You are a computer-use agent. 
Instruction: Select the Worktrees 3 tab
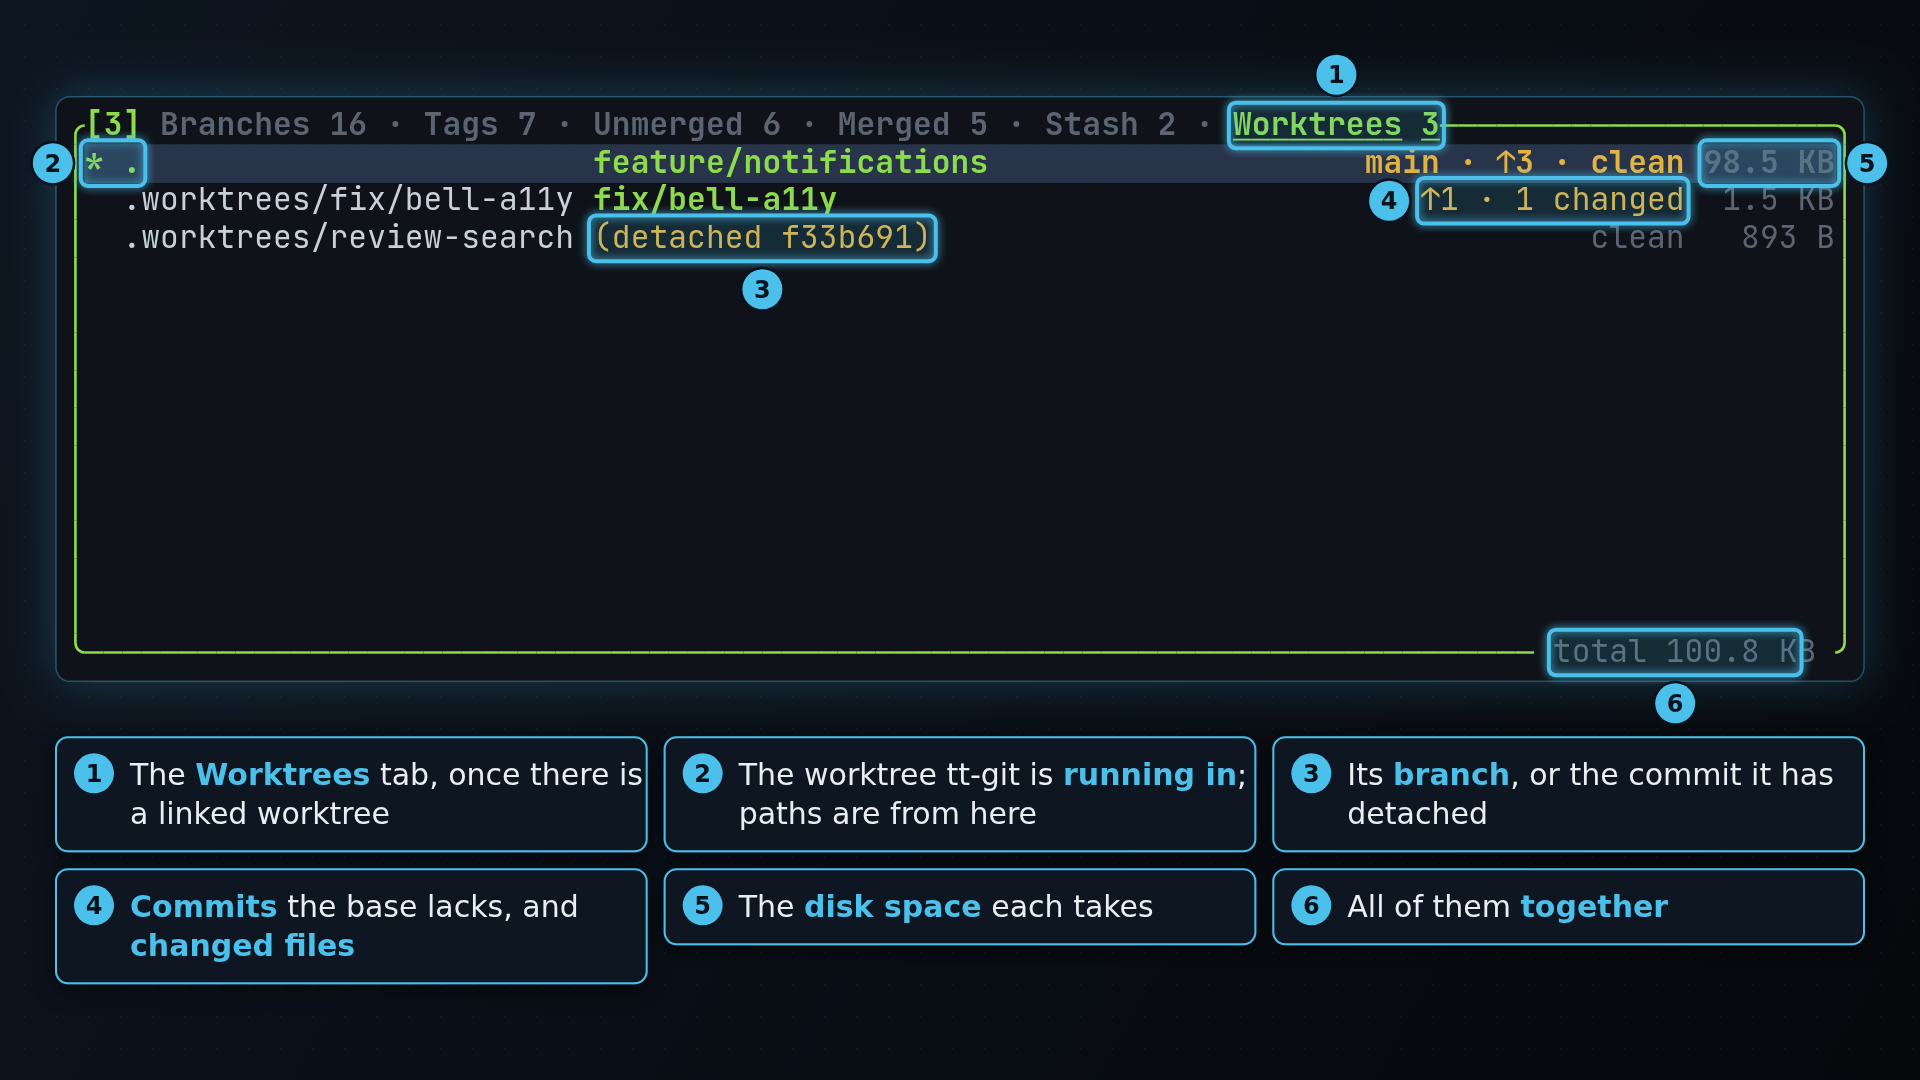point(1336,125)
